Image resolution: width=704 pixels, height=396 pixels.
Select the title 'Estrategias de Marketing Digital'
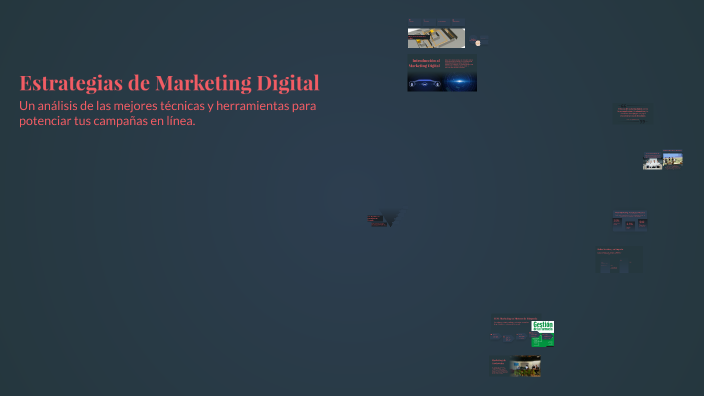point(169,83)
